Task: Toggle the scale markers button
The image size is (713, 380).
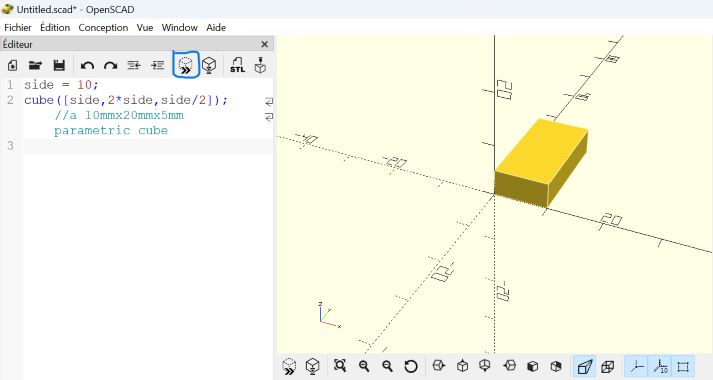Action: point(660,366)
